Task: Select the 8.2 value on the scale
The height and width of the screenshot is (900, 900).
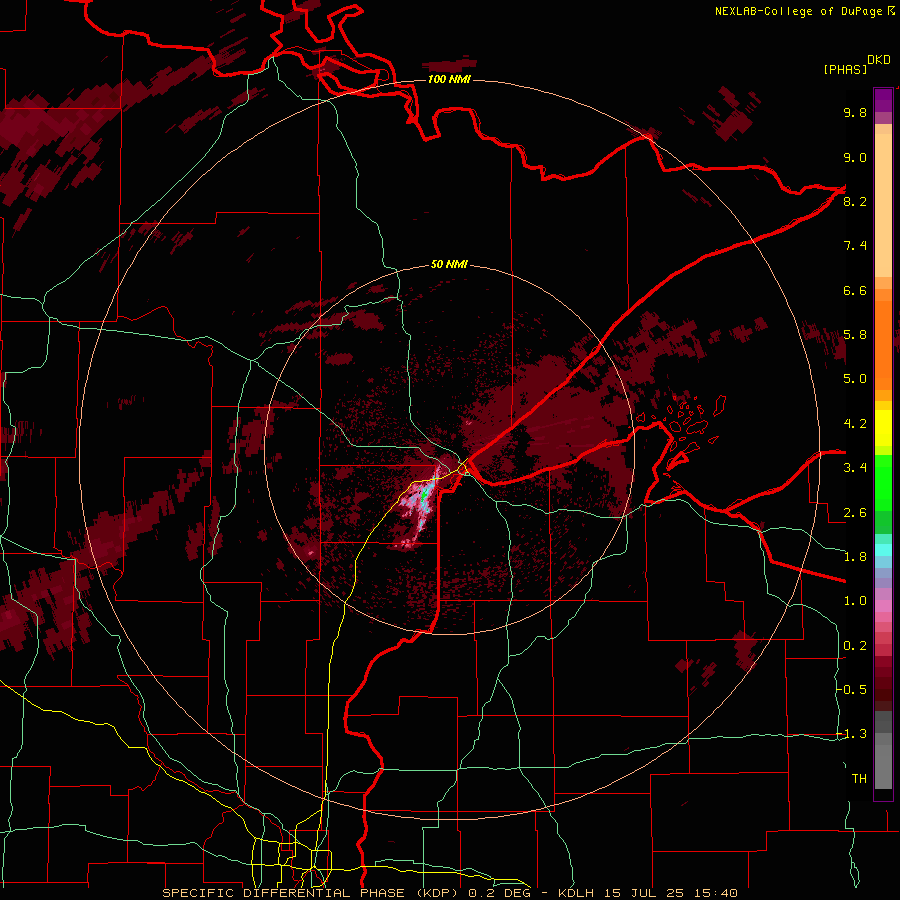Action: click(x=855, y=201)
